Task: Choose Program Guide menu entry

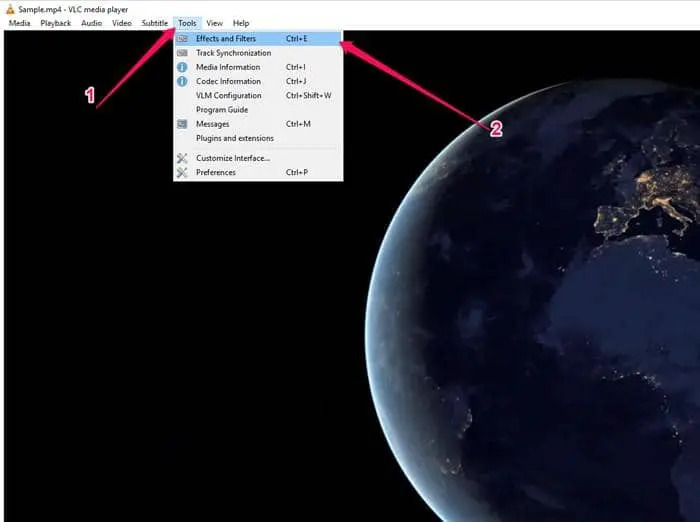Action: pyautogui.click(x=222, y=110)
